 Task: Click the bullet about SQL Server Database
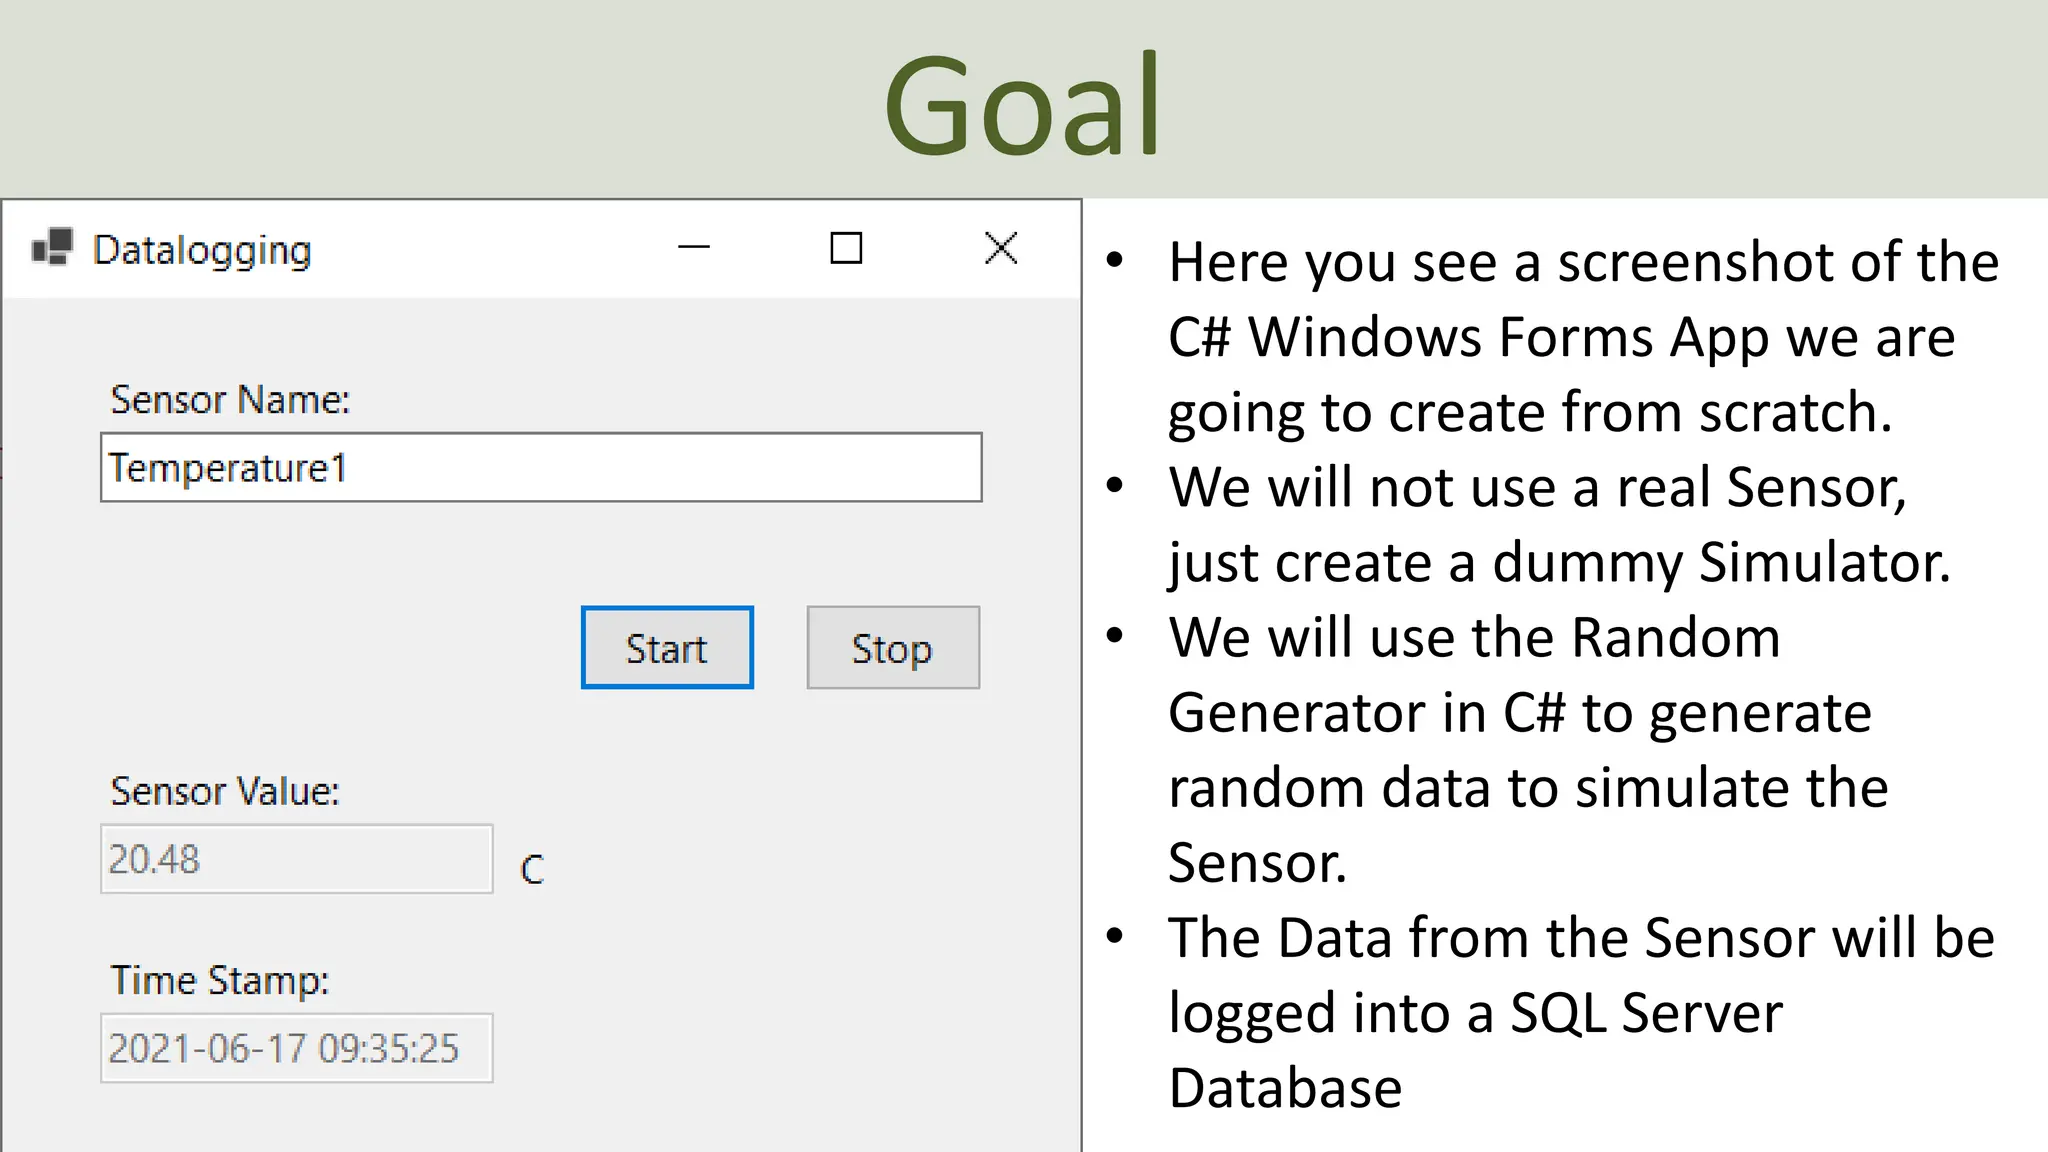[x=1580, y=1012]
